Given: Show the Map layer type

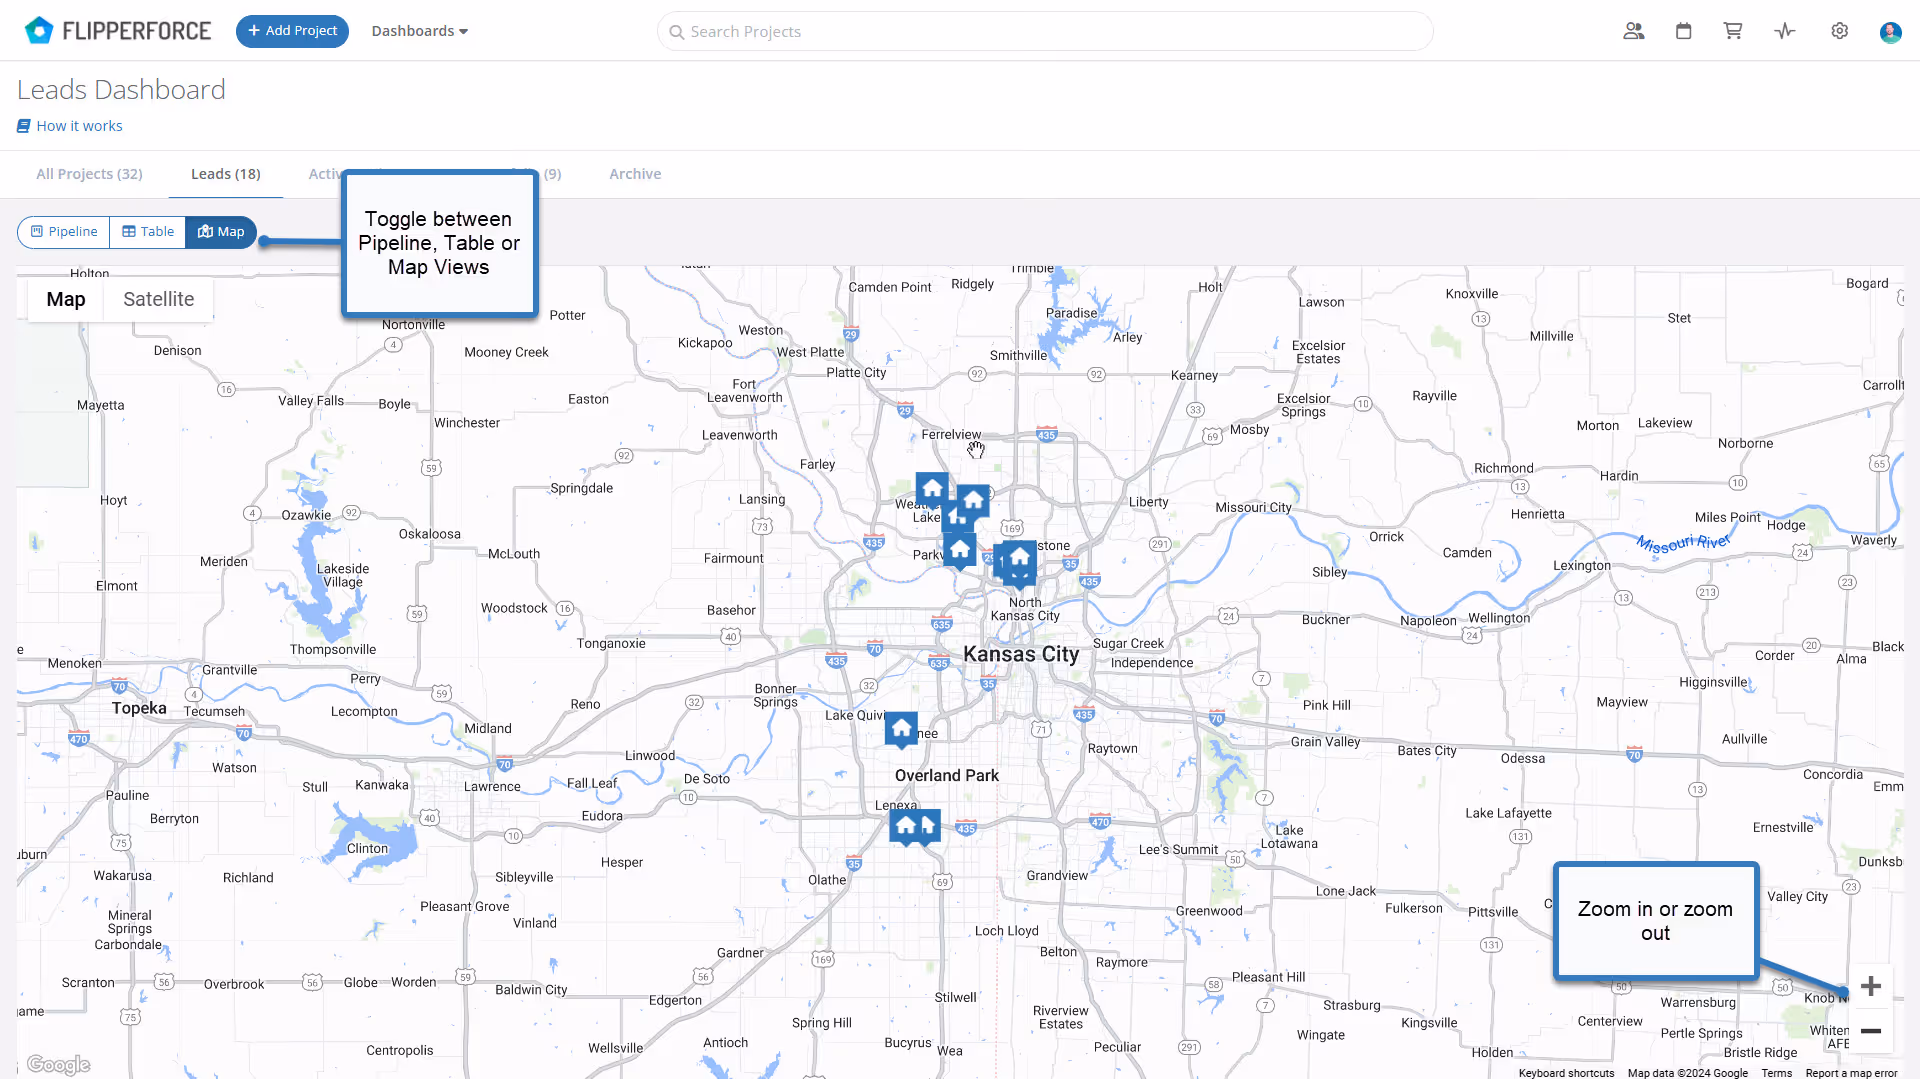Looking at the screenshot, I should 66,299.
